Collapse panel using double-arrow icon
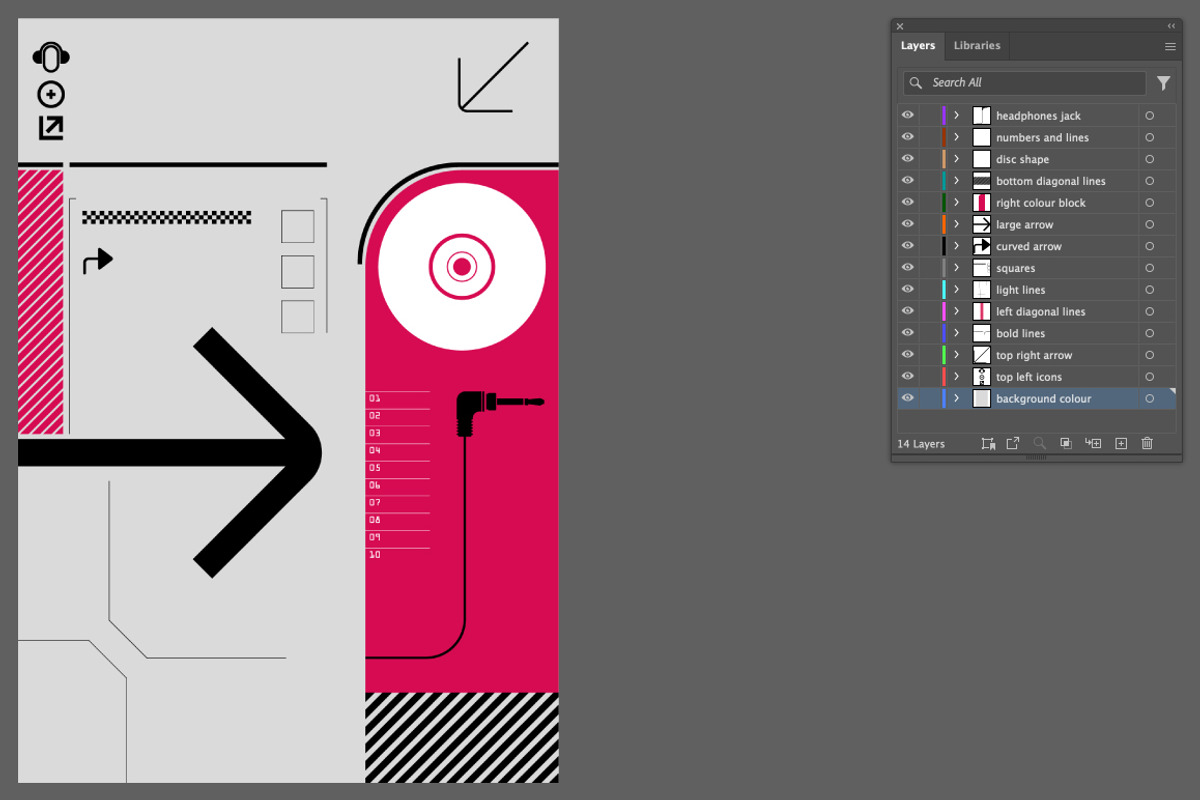This screenshot has height=800, width=1200. tap(1171, 26)
